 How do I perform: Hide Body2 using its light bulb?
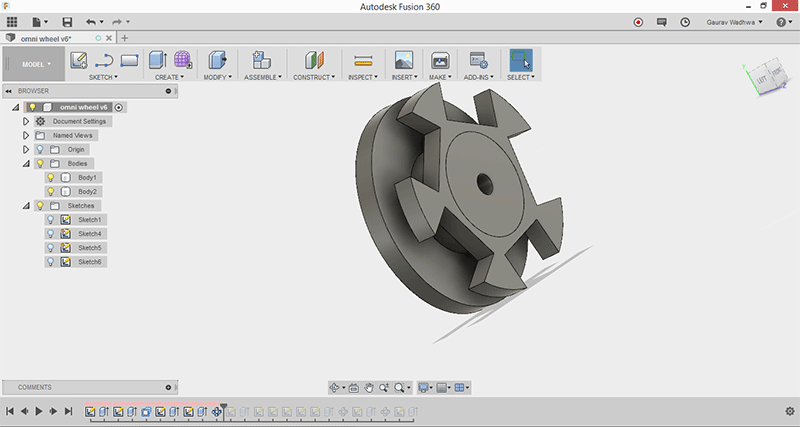click(51, 192)
